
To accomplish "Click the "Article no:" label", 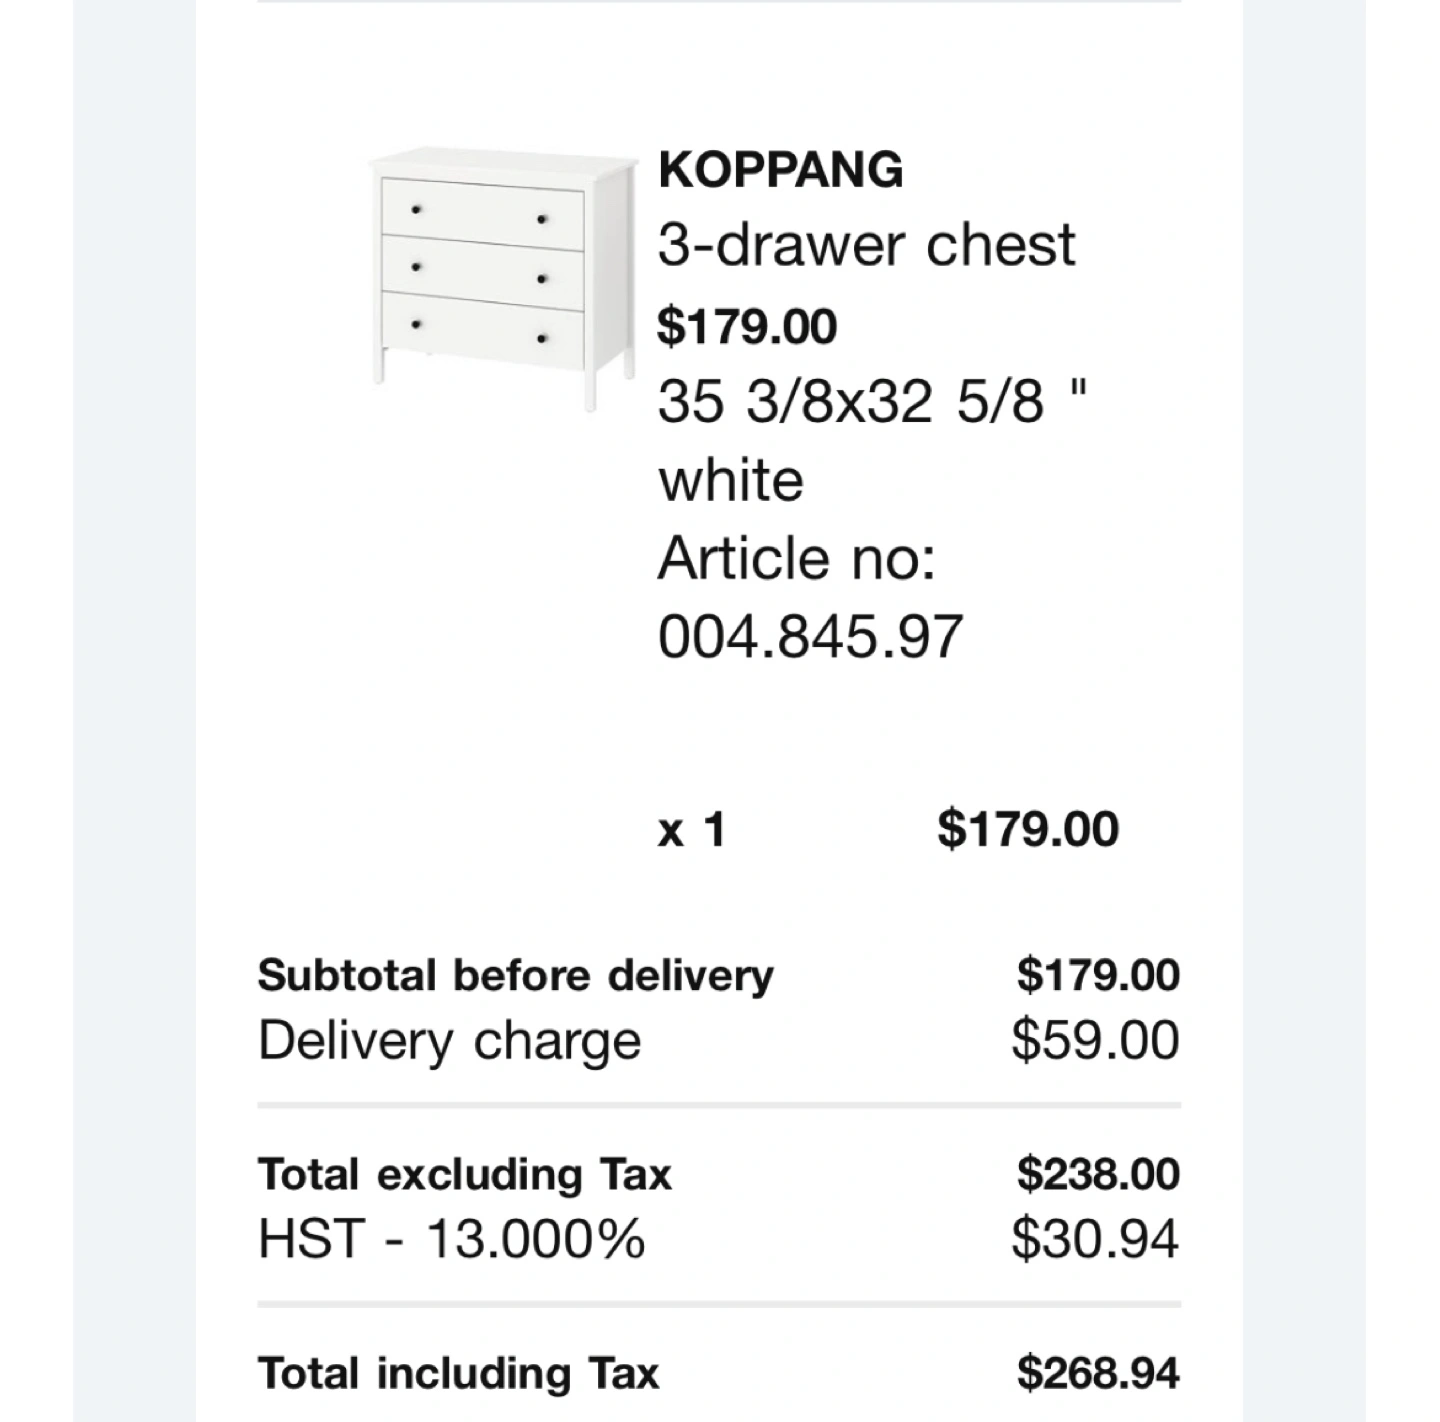I will [797, 558].
